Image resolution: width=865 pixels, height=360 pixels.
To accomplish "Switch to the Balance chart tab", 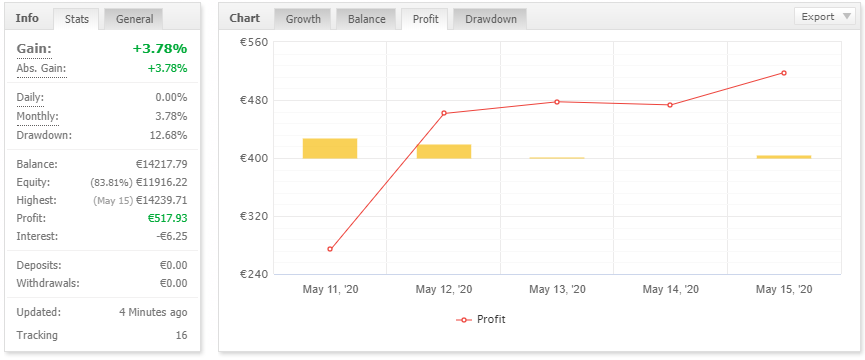I will click(x=366, y=19).
